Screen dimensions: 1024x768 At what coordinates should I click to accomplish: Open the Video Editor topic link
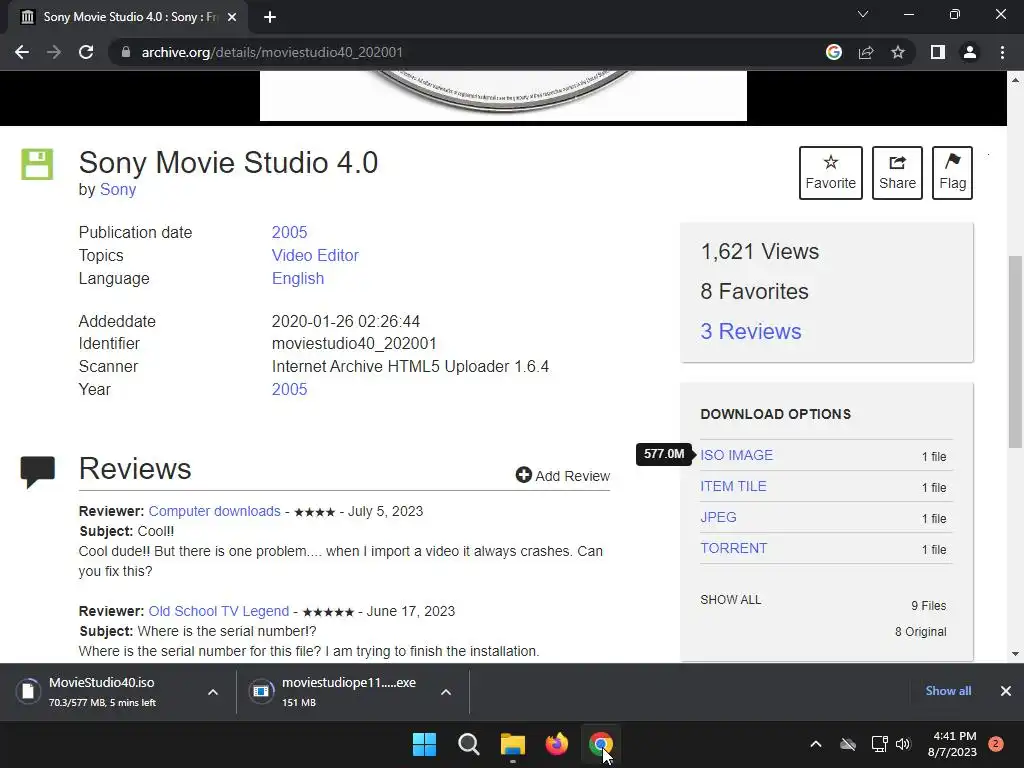(315, 255)
